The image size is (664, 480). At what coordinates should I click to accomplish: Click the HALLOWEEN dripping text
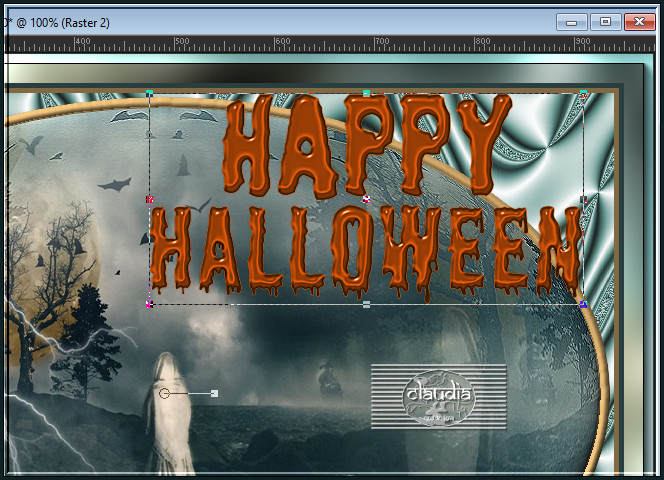pos(367,252)
